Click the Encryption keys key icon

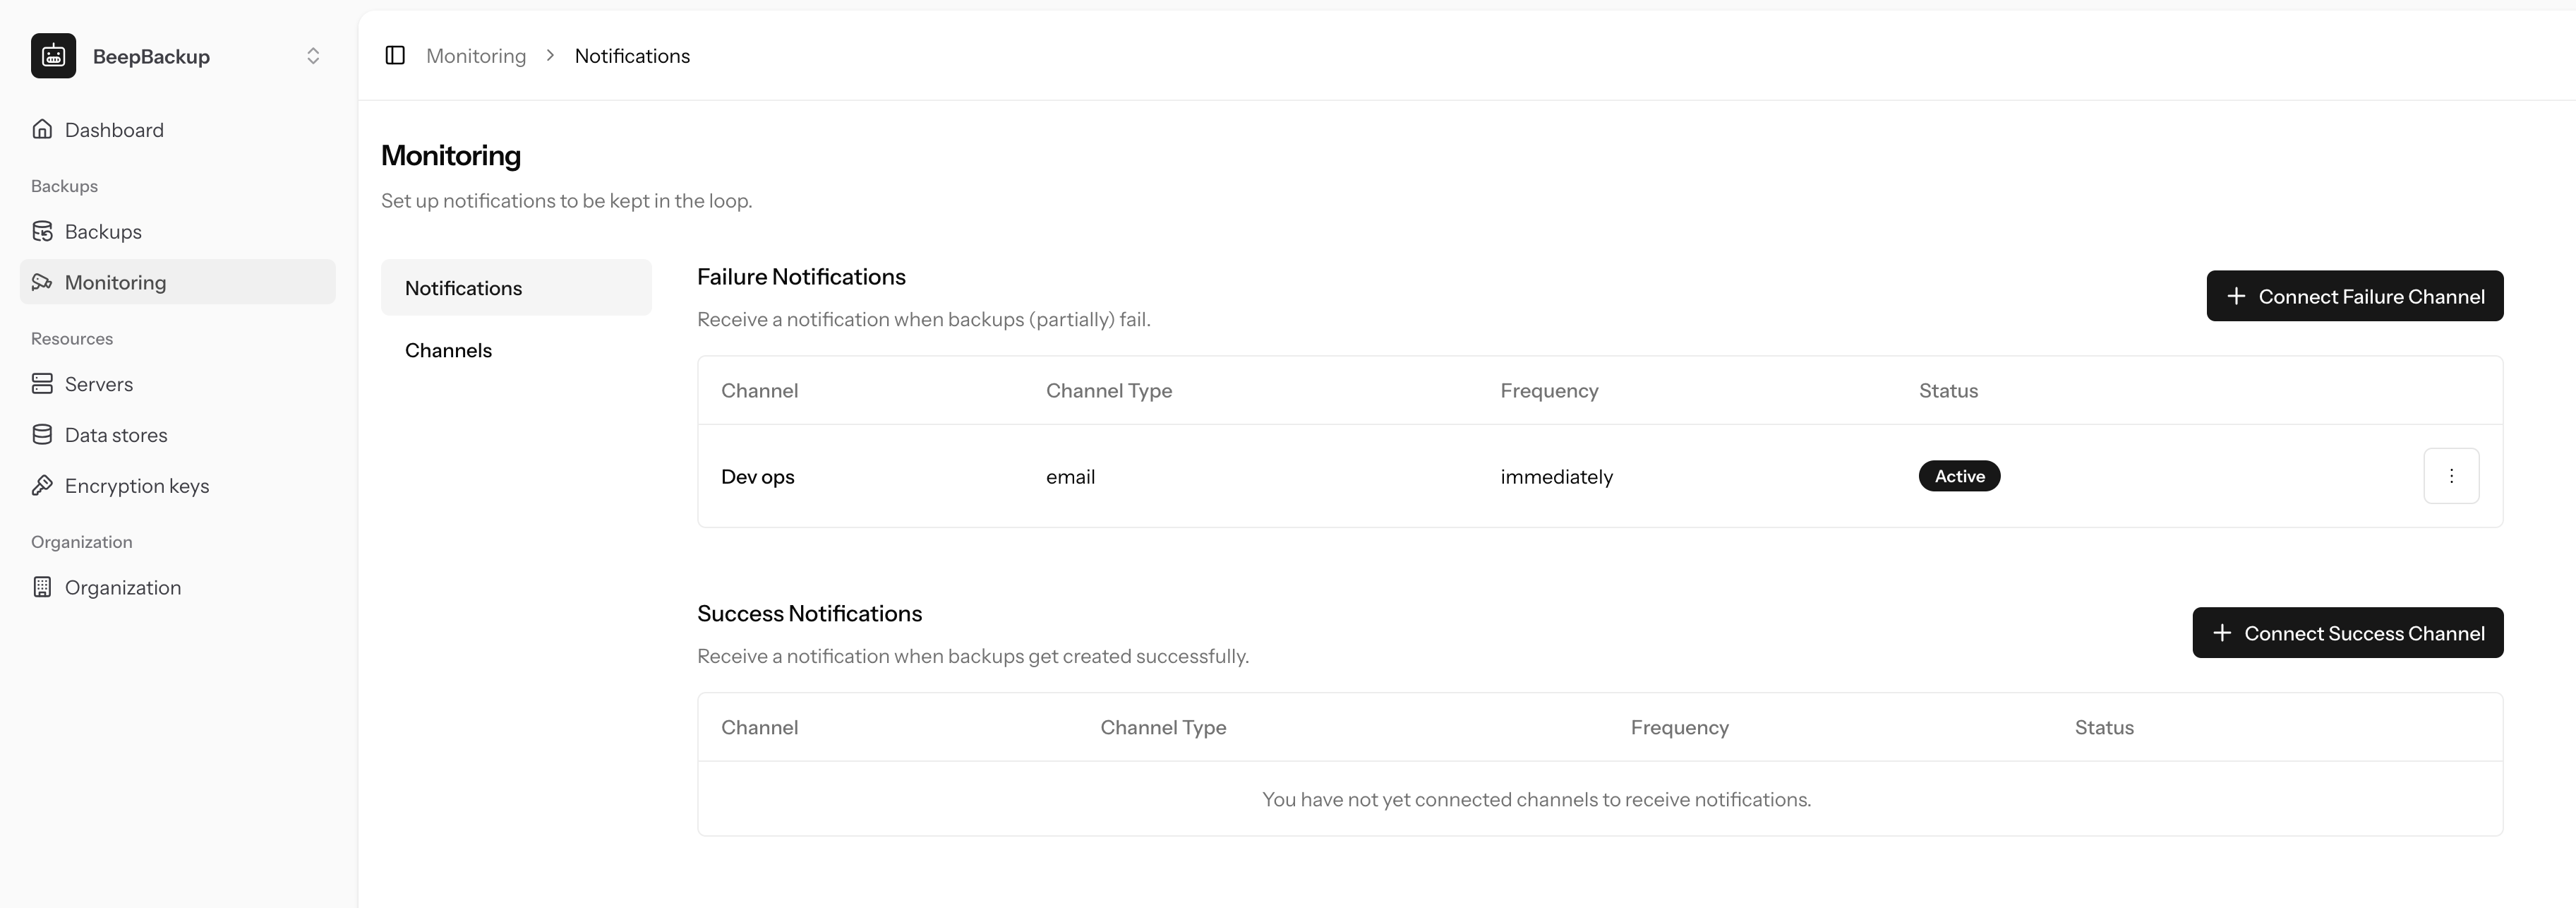[42, 486]
